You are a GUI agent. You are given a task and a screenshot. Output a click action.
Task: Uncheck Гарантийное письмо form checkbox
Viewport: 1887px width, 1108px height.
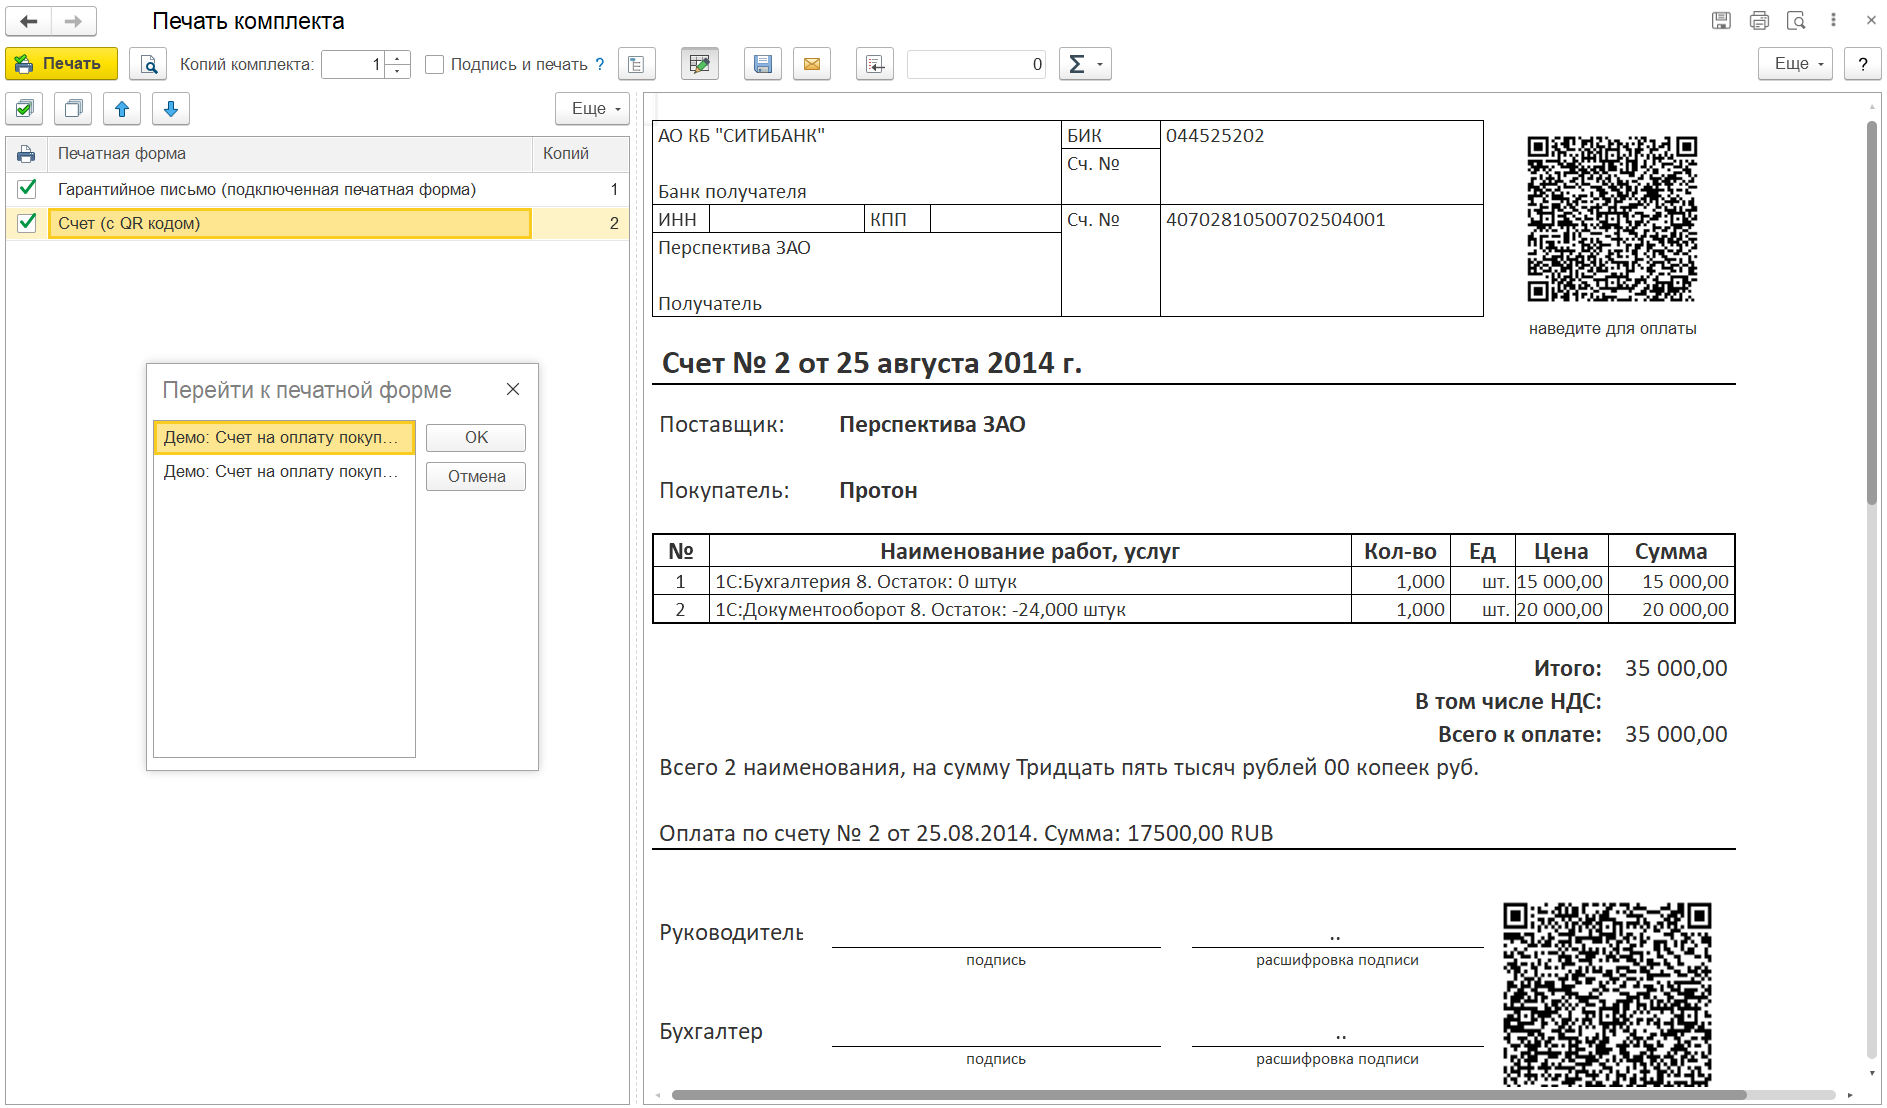(27, 188)
